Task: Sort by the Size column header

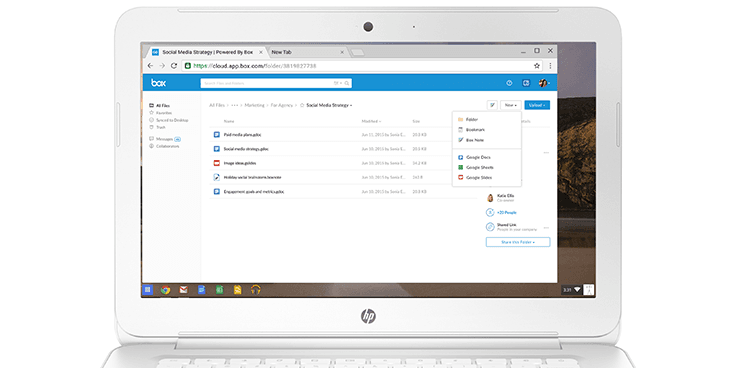Action: click(x=416, y=121)
